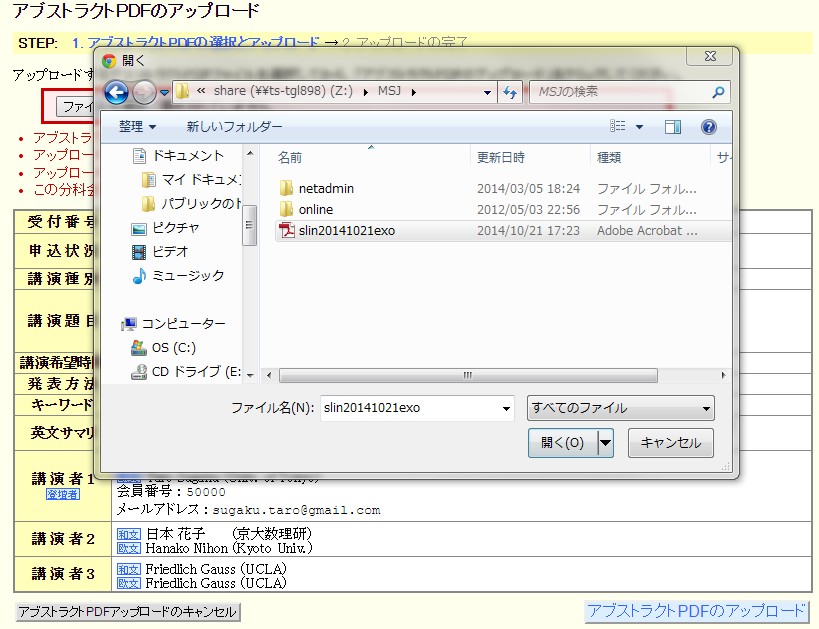Viewport: 819px width, 629px height.
Task: Click 新しいフォルダー to create a folder
Action: 234,127
